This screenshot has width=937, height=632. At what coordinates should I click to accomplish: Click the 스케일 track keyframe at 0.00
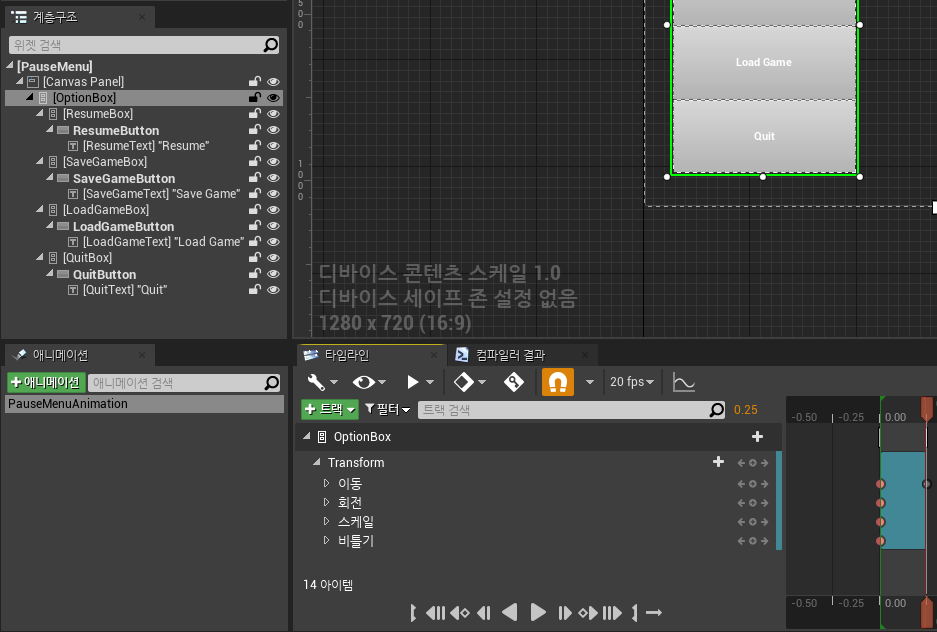pos(880,522)
